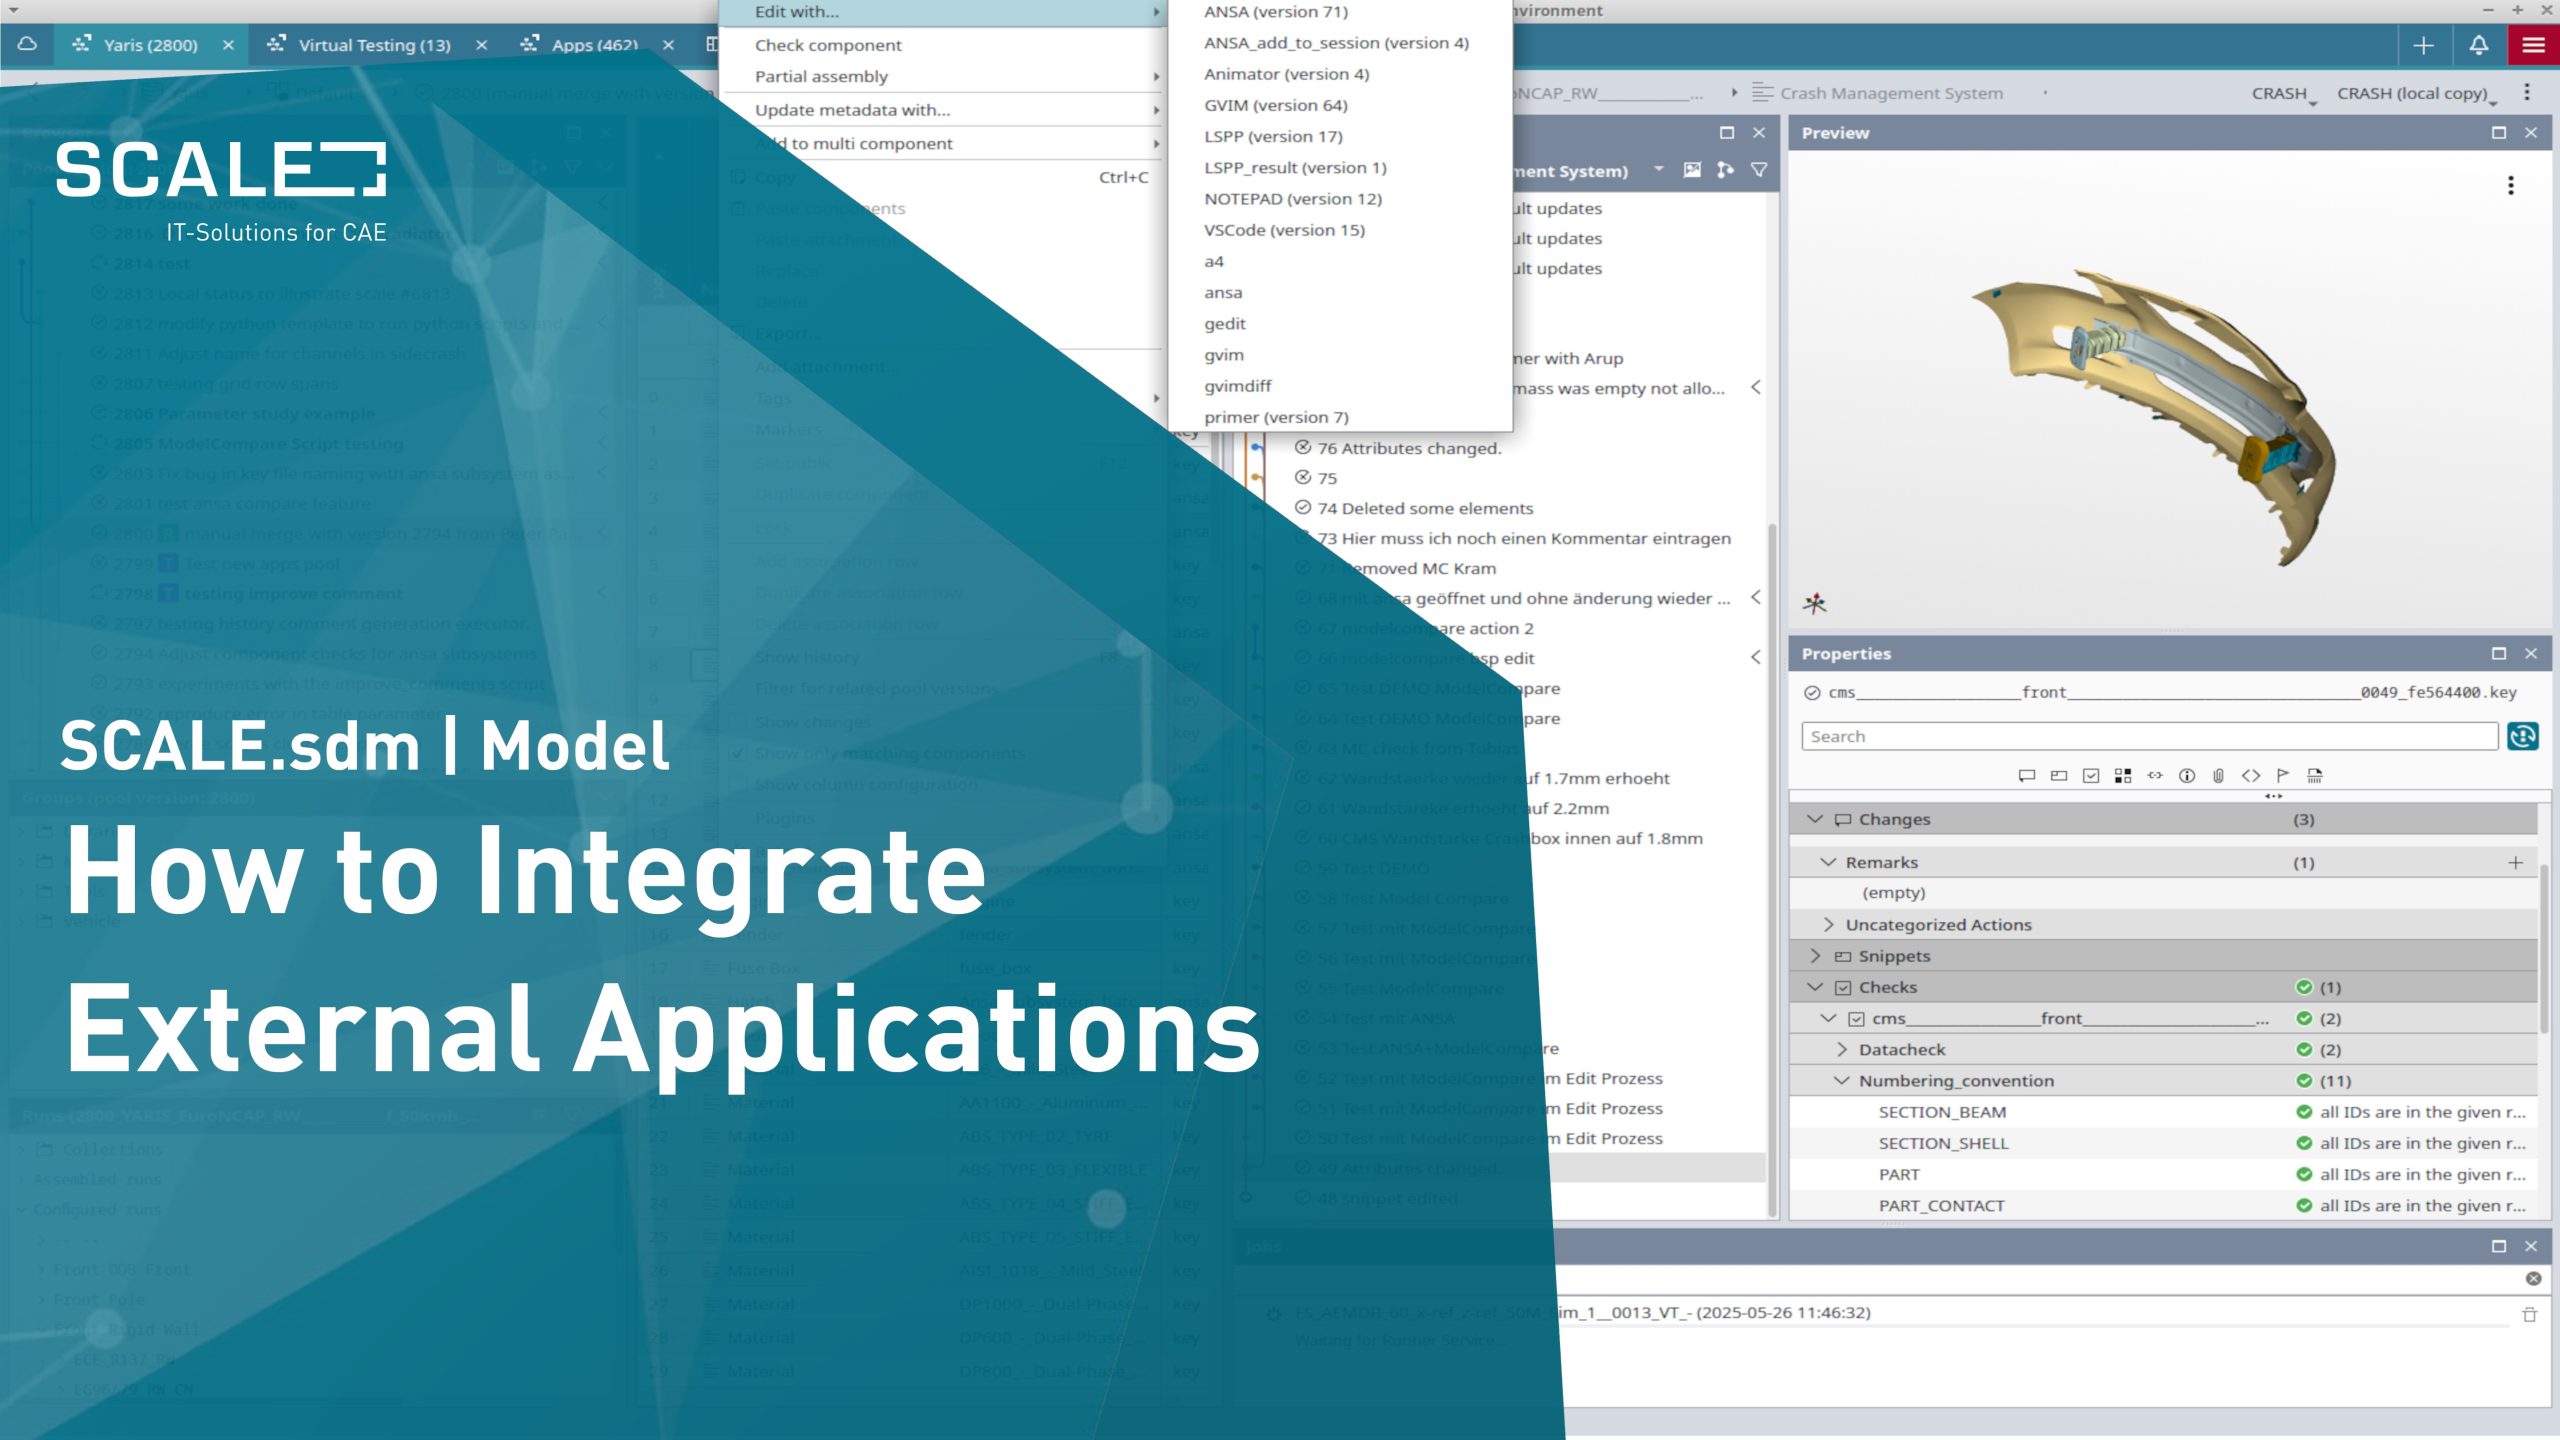Click the grid tiles icon in Properties toolbar
This screenshot has height=1440, width=2560.
(2123, 775)
